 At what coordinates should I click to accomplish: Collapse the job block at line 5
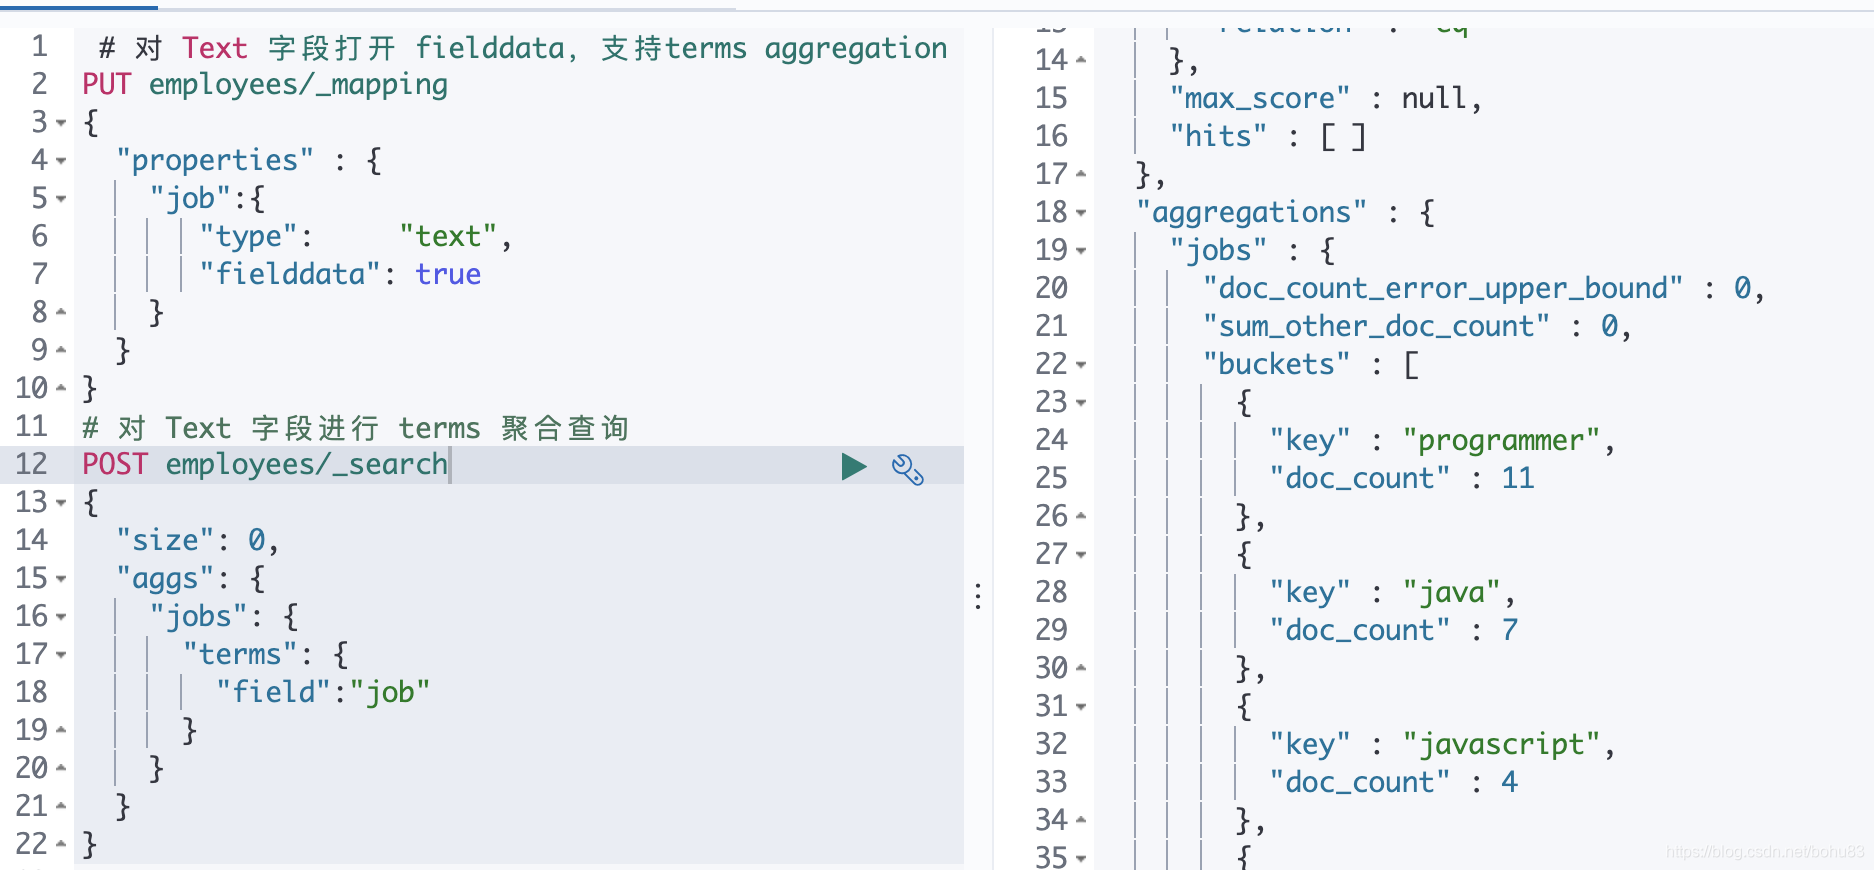(61, 199)
